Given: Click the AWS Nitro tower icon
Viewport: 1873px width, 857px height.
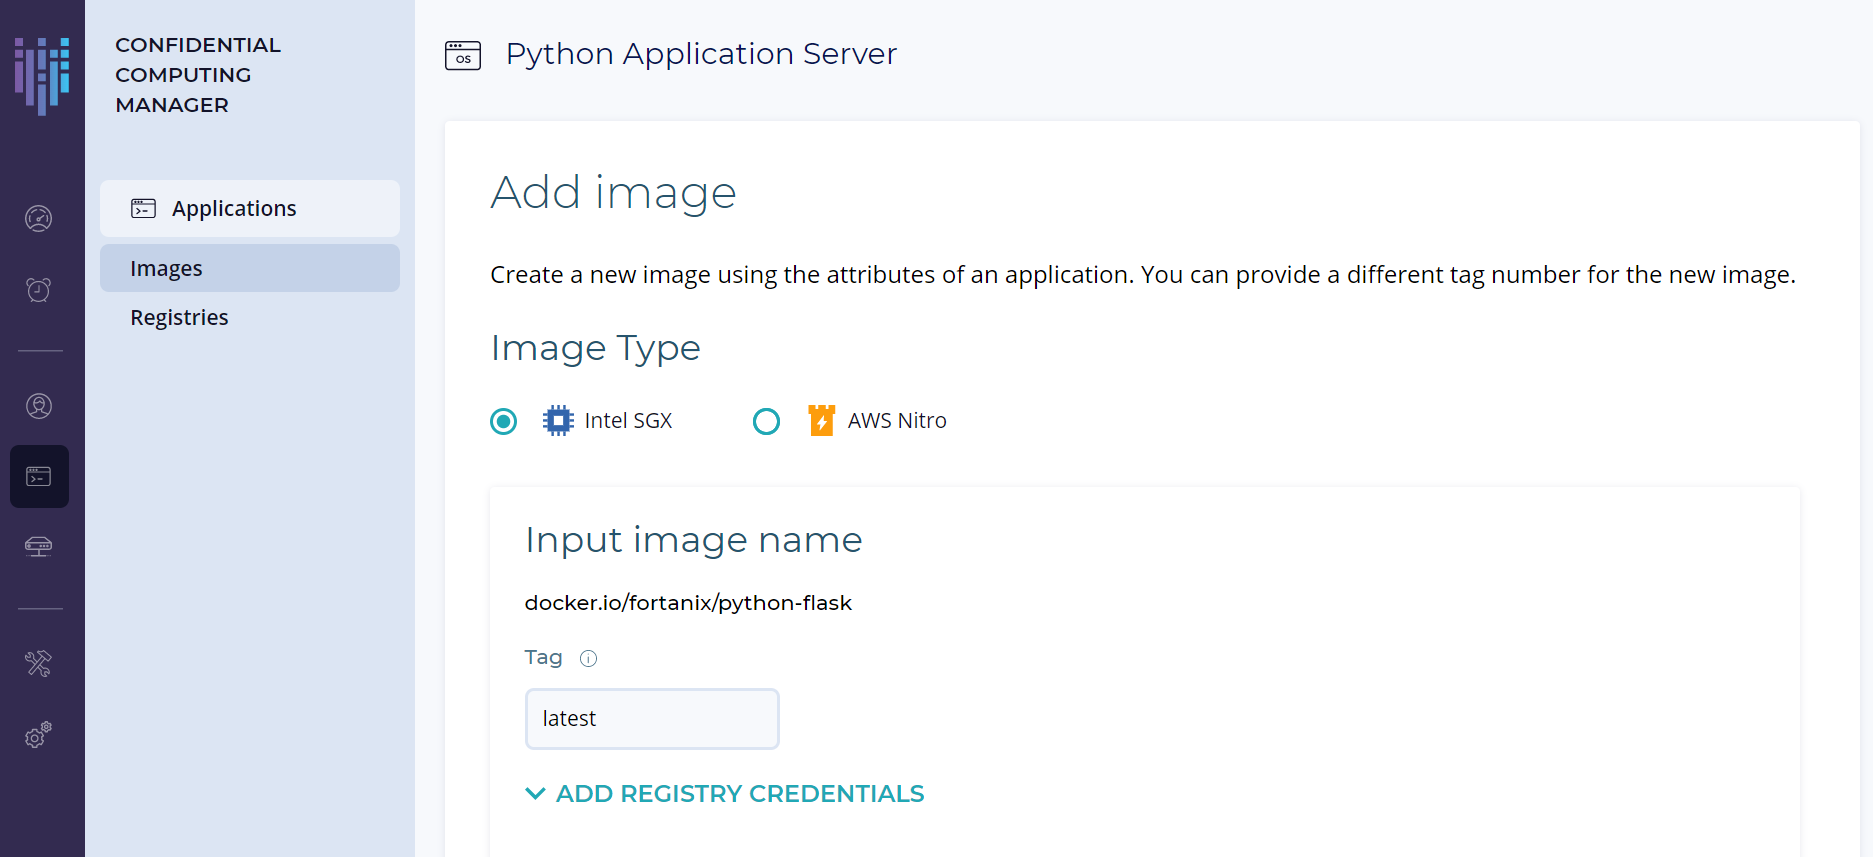Looking at the screenshot, I should [x=821, y=420].
